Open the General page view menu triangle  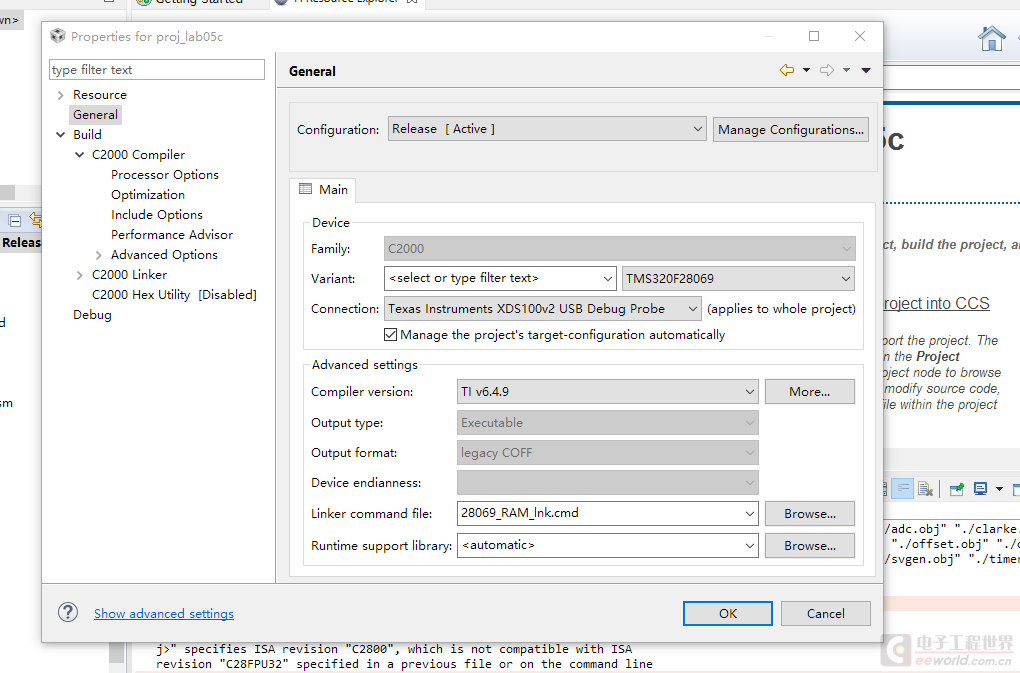point(866,70)
